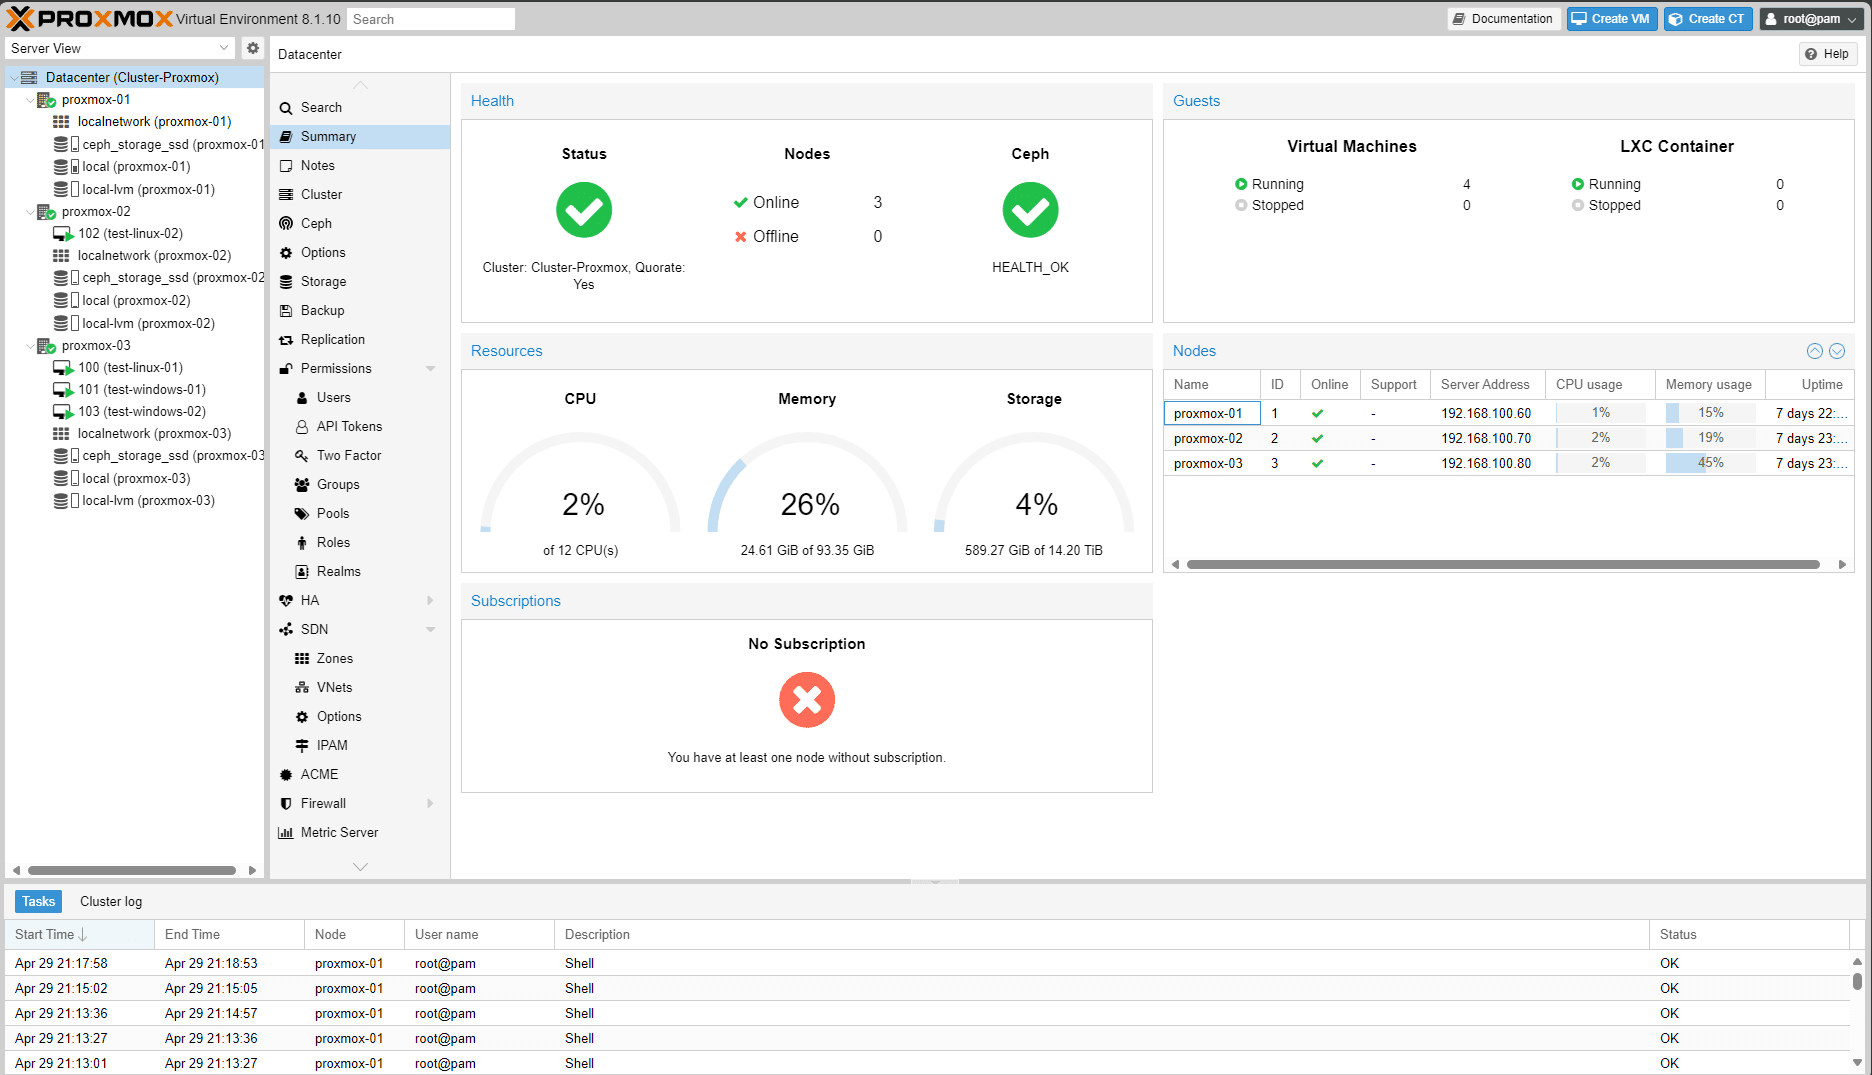Open the Summary menu item
Viewport: 1872px width, 1075px height.
360,137
